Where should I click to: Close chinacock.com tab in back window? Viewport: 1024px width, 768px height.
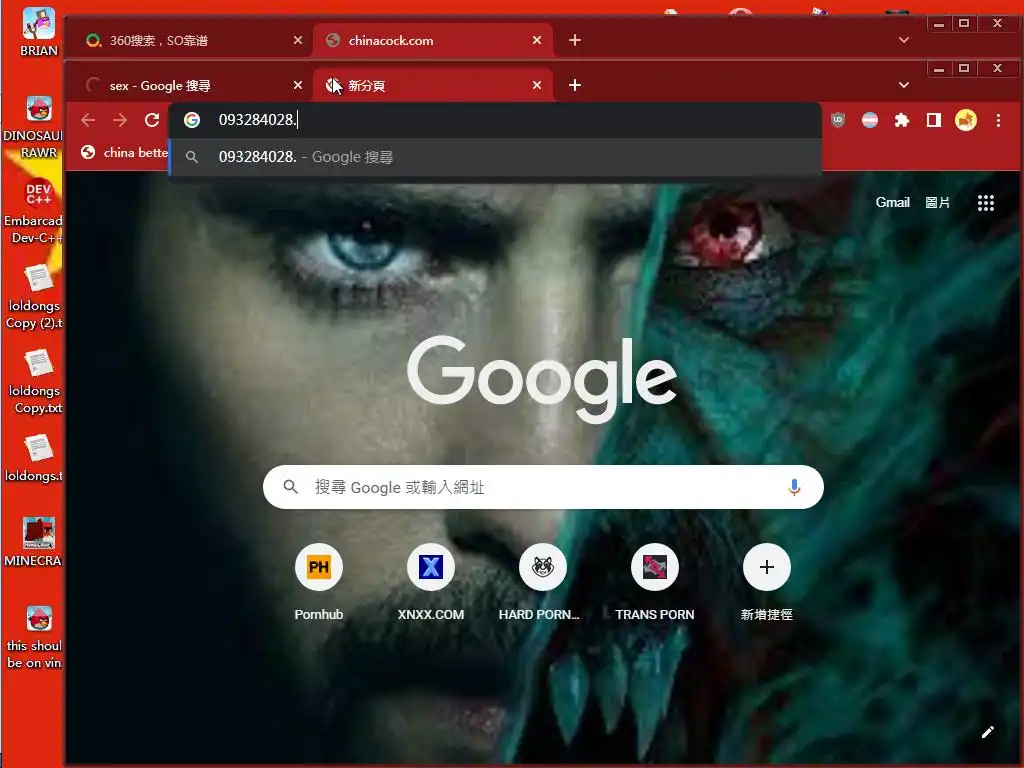pyautogui.click(x=537, y=40)
